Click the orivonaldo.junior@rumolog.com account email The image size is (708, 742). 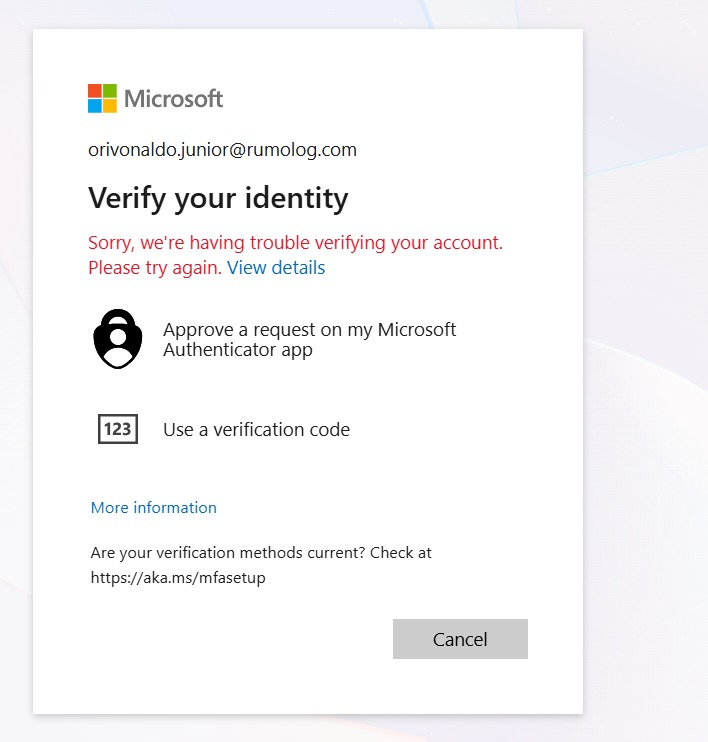(222, 150)
